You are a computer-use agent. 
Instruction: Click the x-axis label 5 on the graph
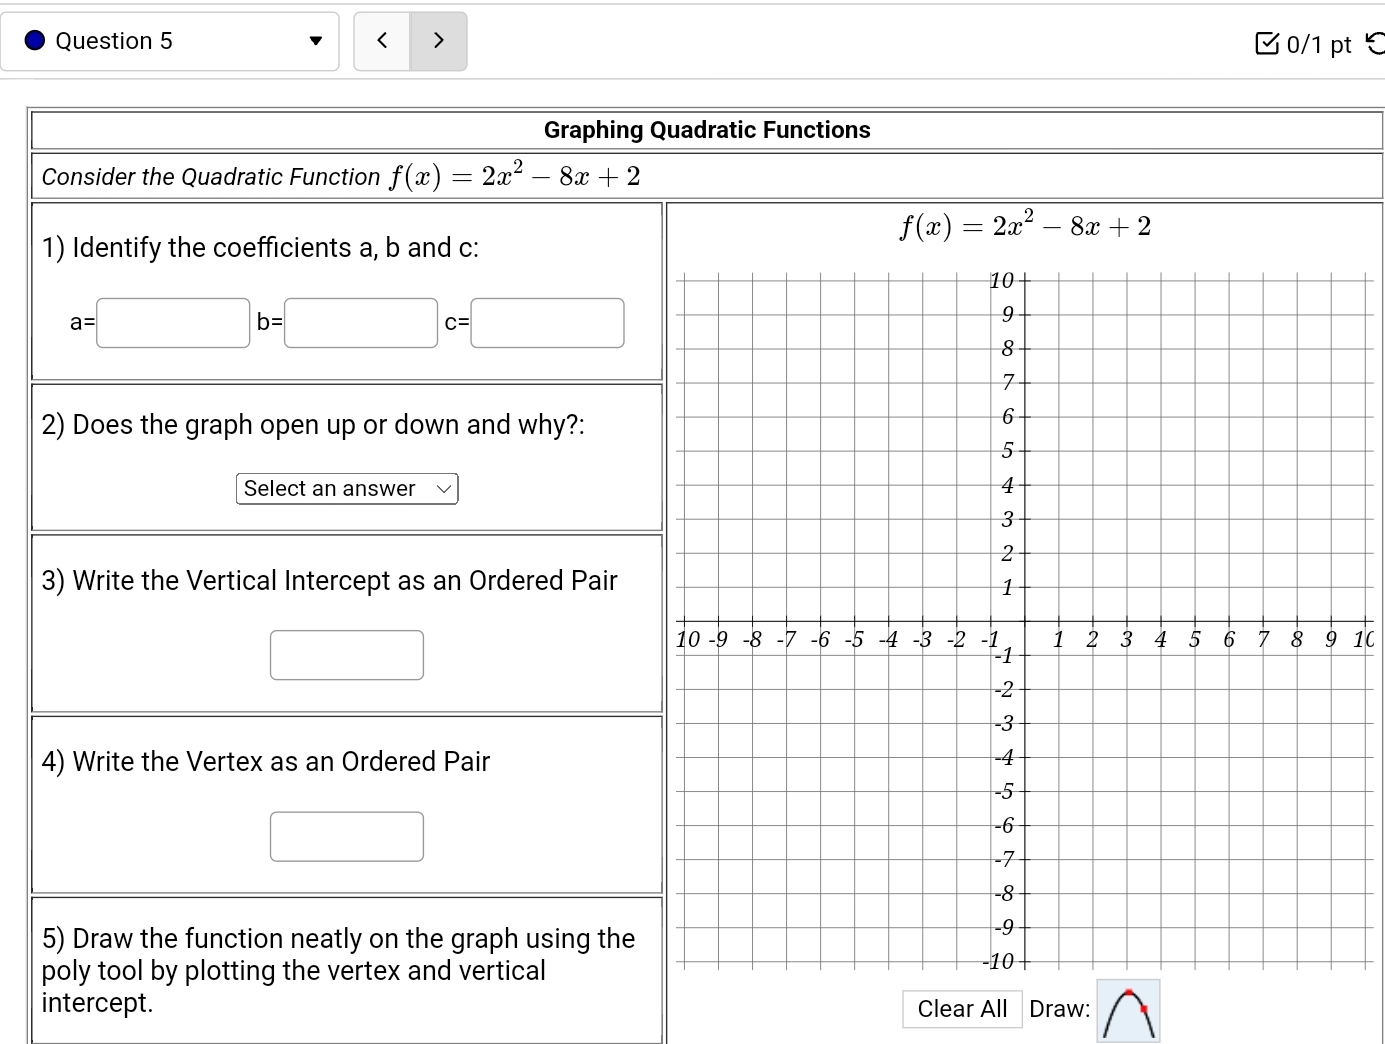pos(1194,640)
